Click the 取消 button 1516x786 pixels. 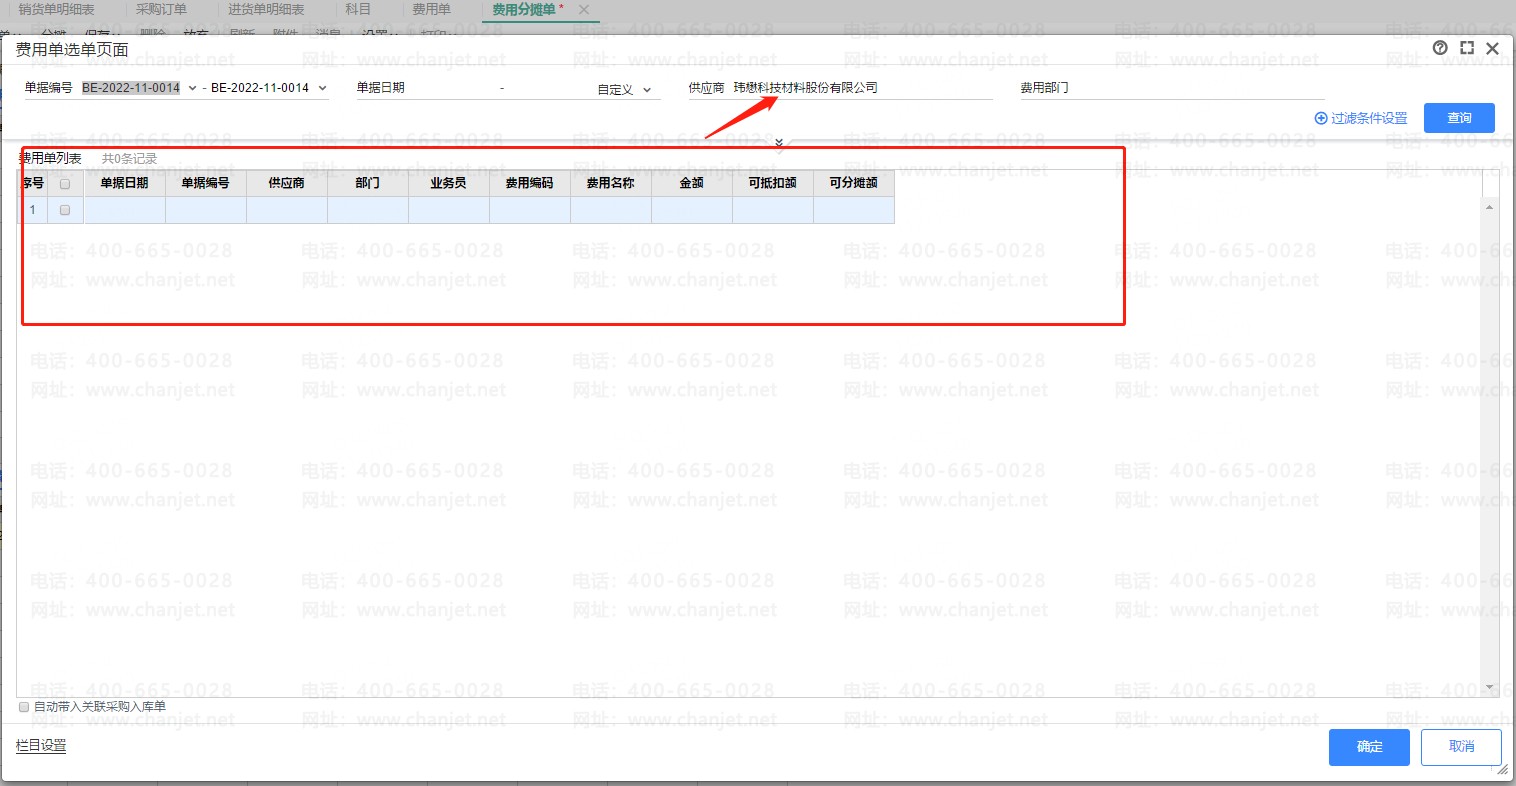pos(1461,747)
